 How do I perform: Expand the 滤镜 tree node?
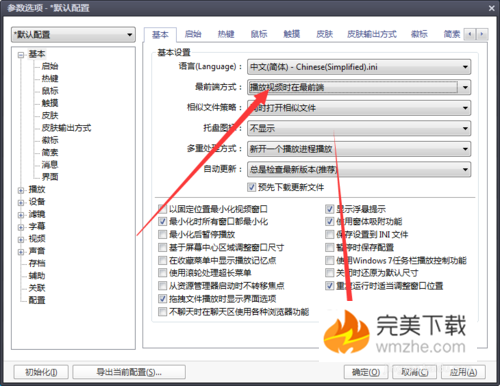pyautogui.click(x=21, y=215)
